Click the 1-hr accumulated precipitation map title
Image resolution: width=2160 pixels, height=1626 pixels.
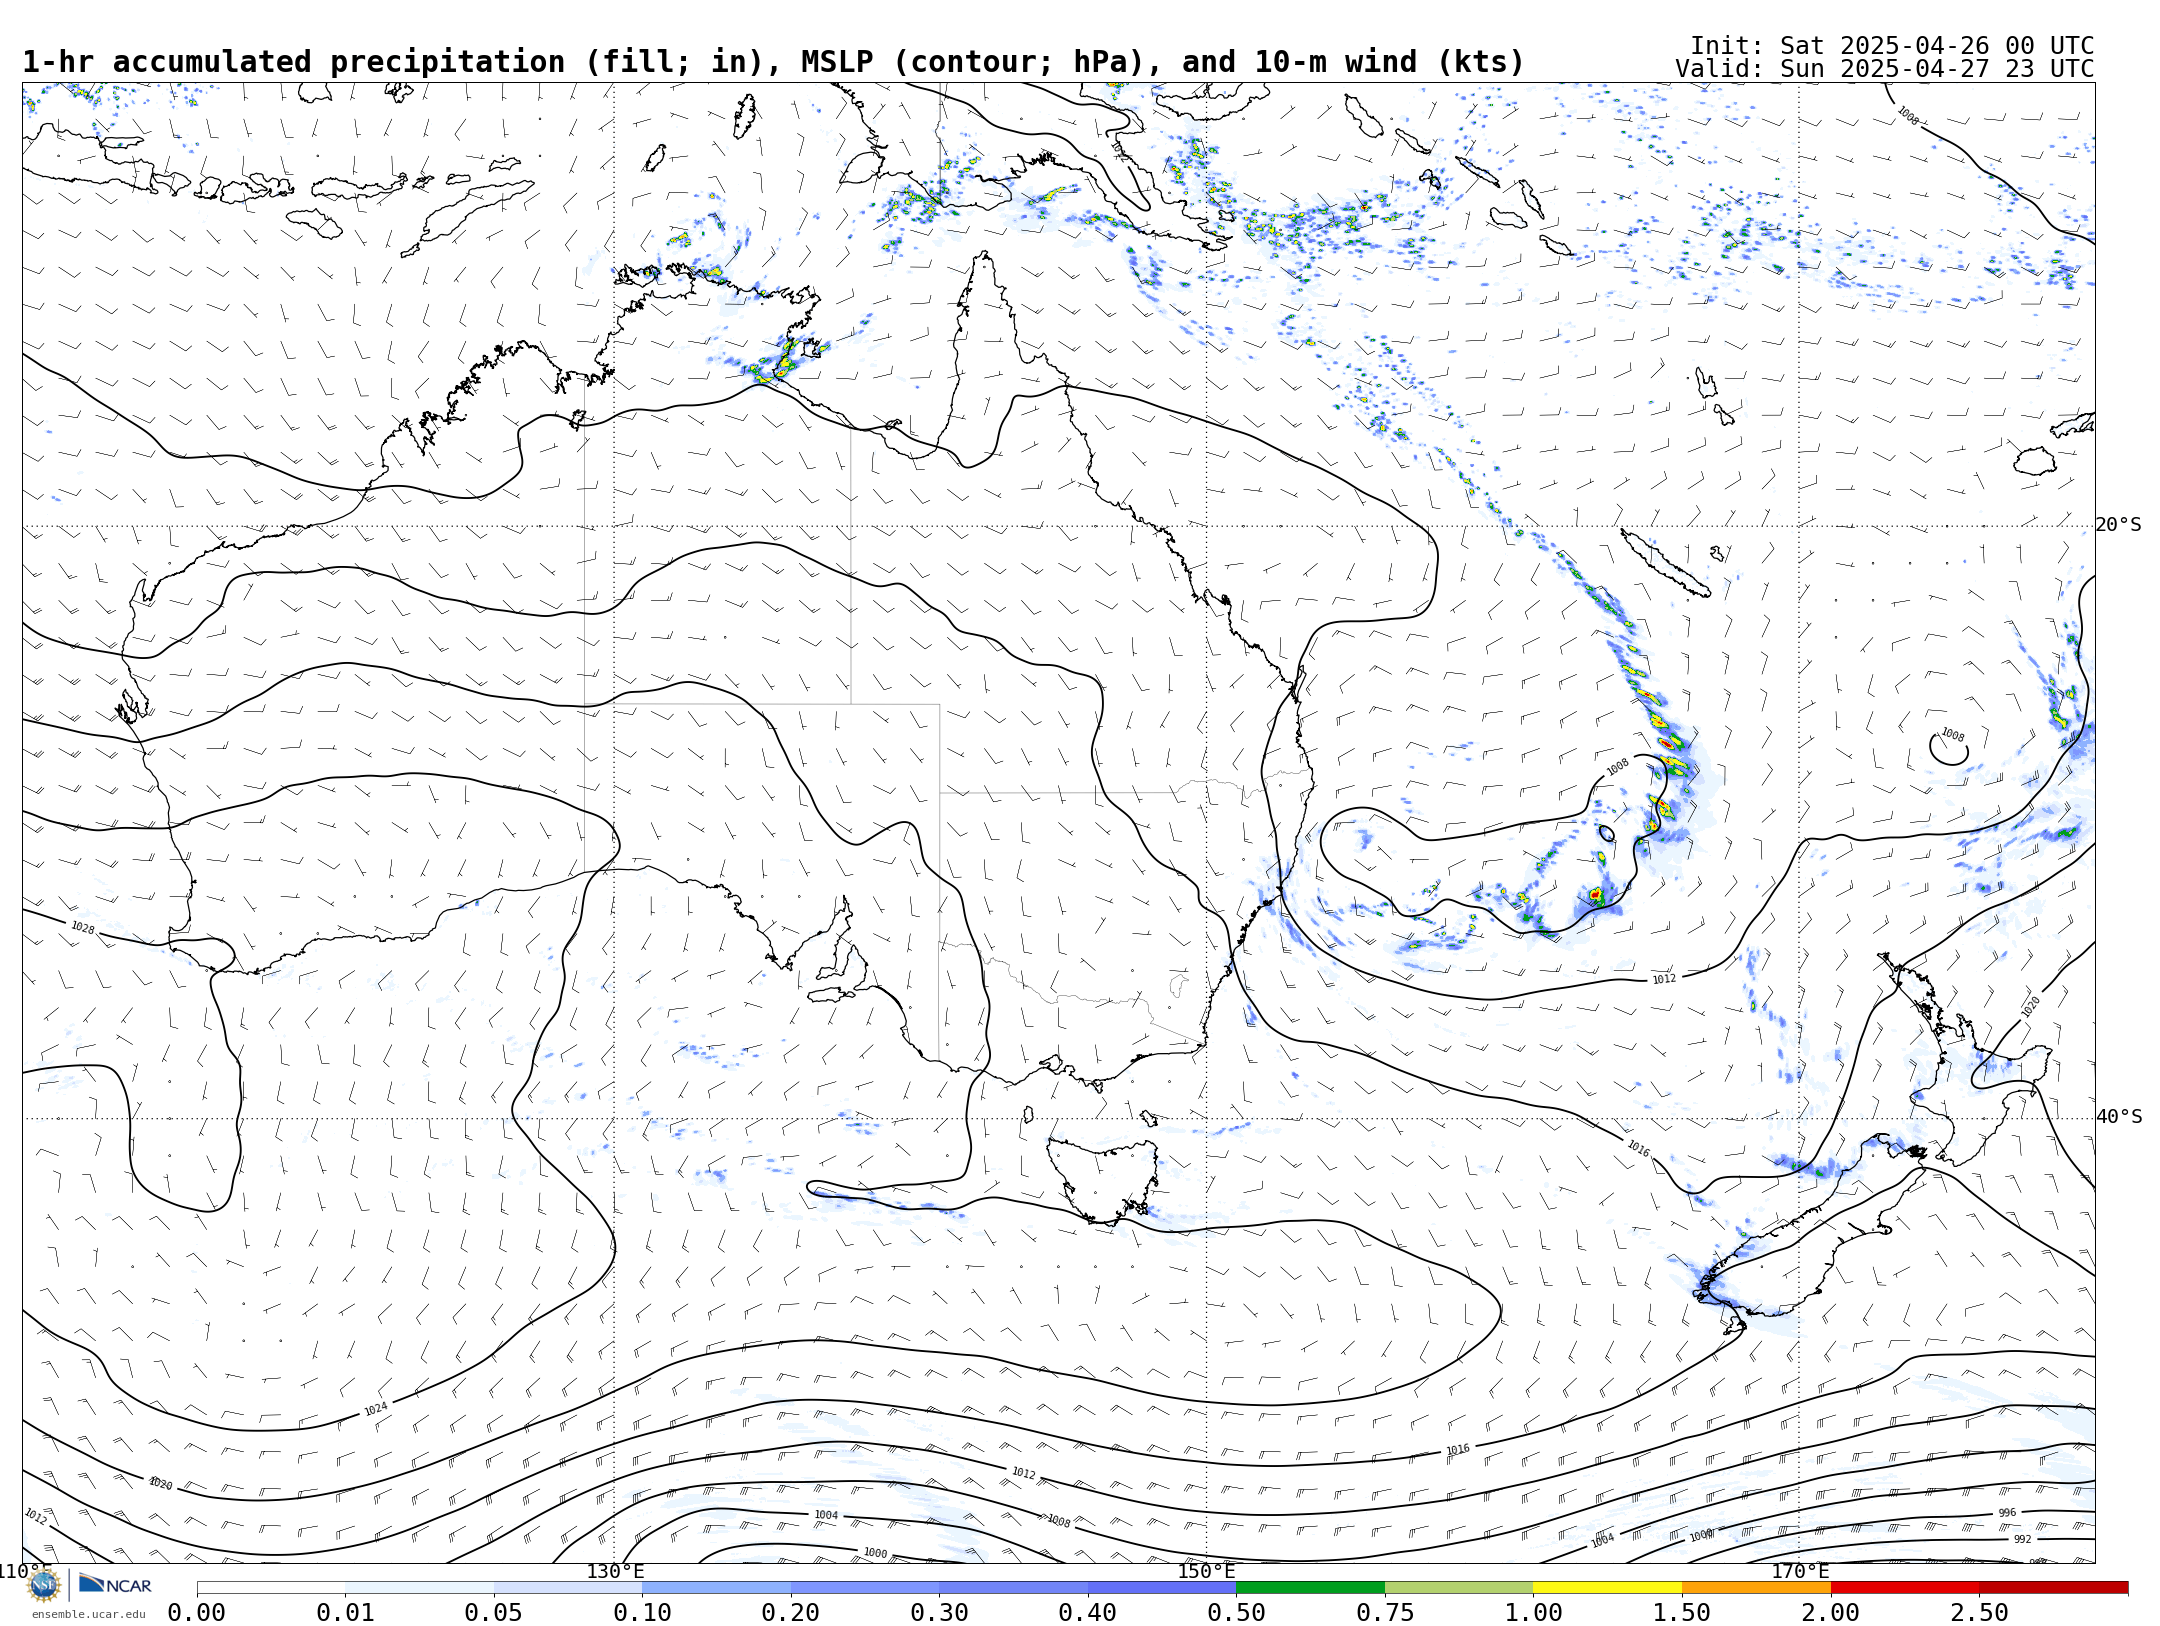pyautogui.click(x=773, y=62)
